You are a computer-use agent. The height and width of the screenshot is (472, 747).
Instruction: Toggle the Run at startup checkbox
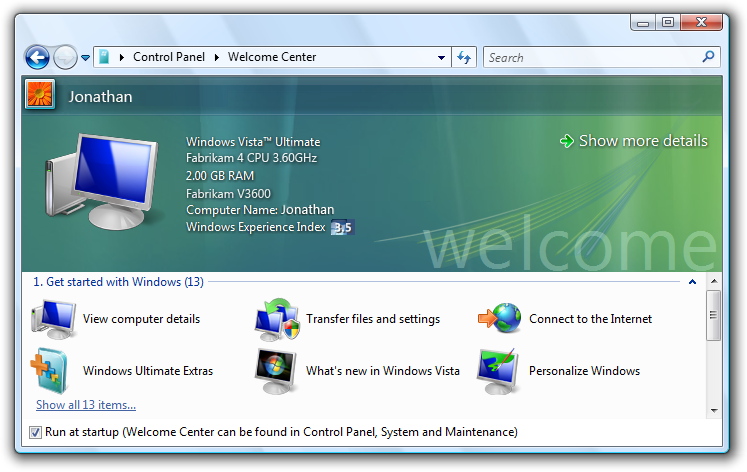(x=35, y=432)
